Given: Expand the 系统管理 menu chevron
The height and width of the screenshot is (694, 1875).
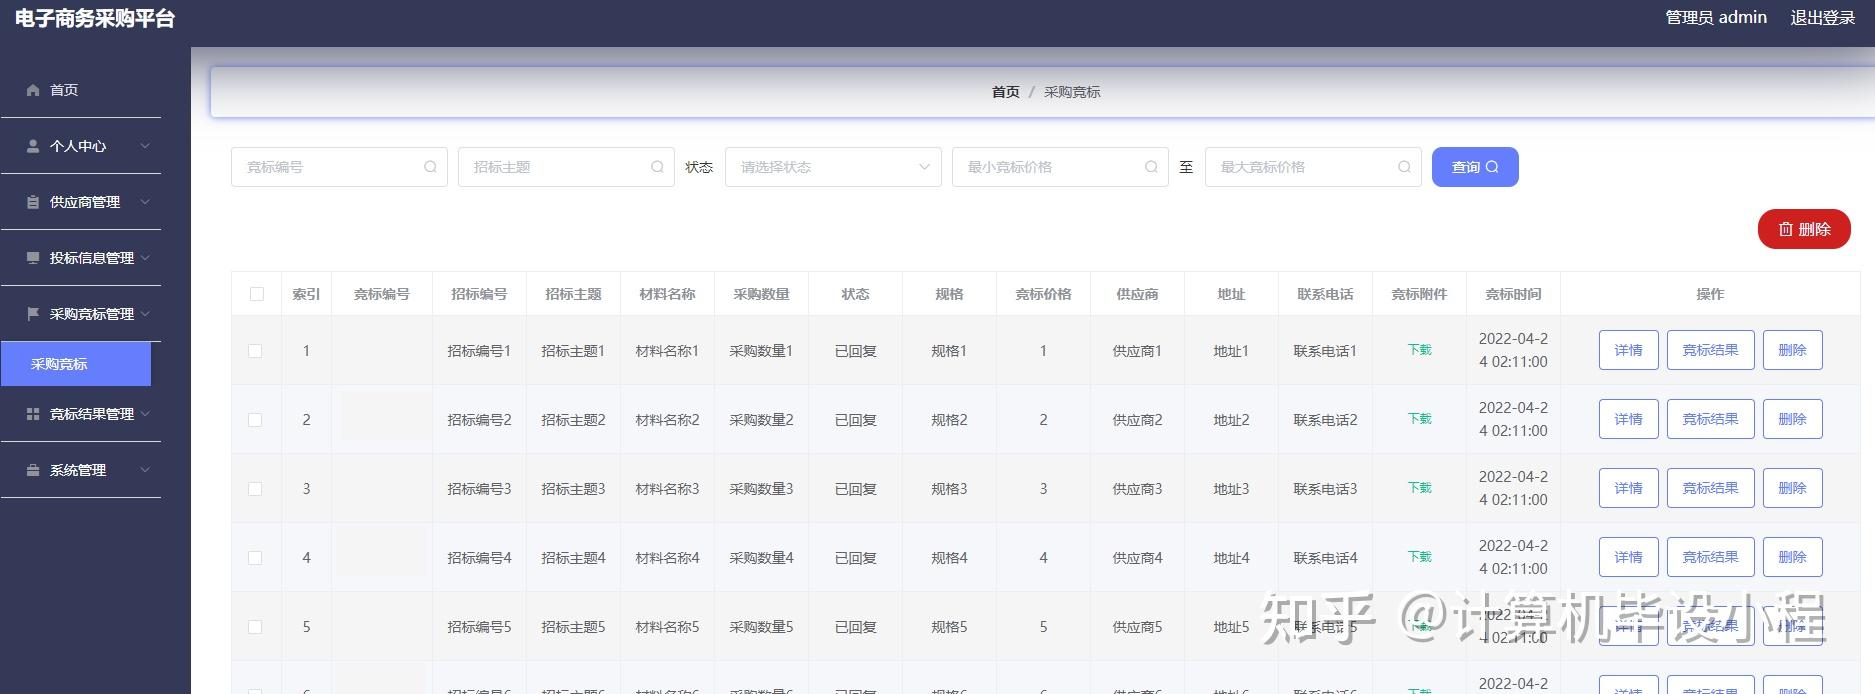Looking at the screenshot, I should click(145, 470).
